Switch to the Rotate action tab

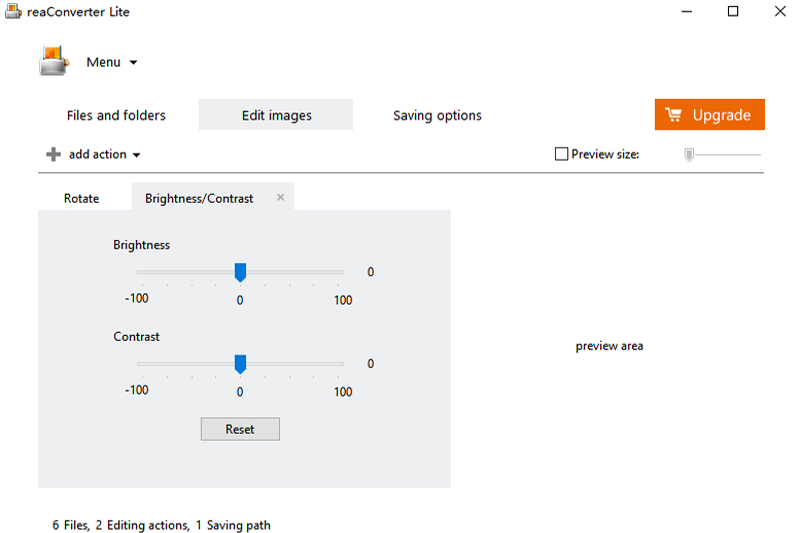pos(82,198)
